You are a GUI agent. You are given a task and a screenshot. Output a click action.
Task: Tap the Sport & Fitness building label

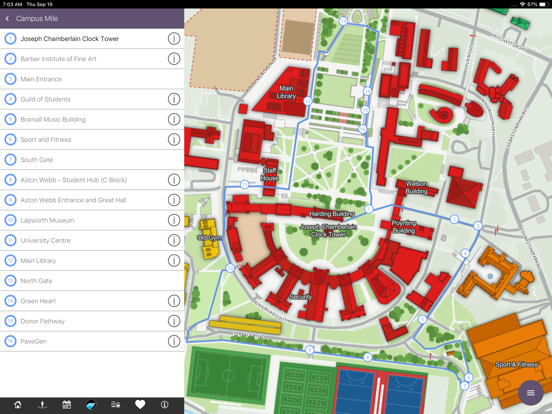516,364
